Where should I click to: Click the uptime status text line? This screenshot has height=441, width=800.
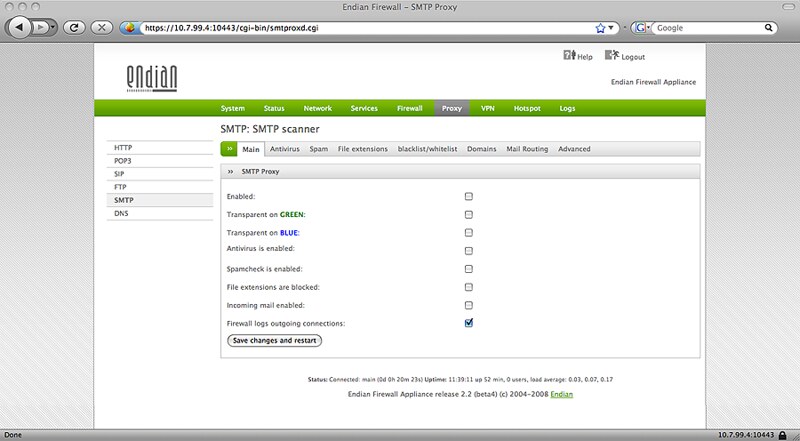[460, 380]
